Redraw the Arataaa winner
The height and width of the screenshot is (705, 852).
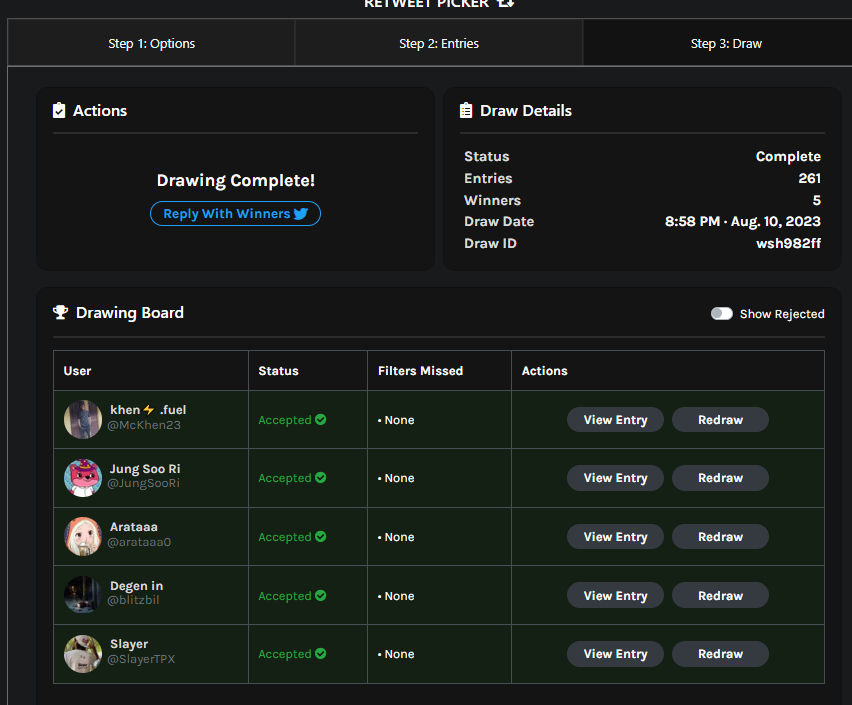(720, 536)
